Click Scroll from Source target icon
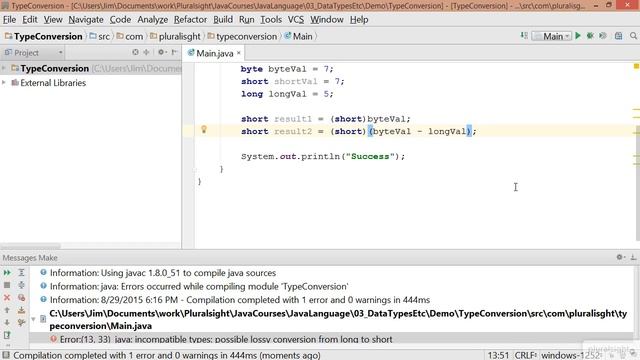Image resolution: width=640 pixels, height=360 pixels. pyautogui.click(x=135, y=52)
